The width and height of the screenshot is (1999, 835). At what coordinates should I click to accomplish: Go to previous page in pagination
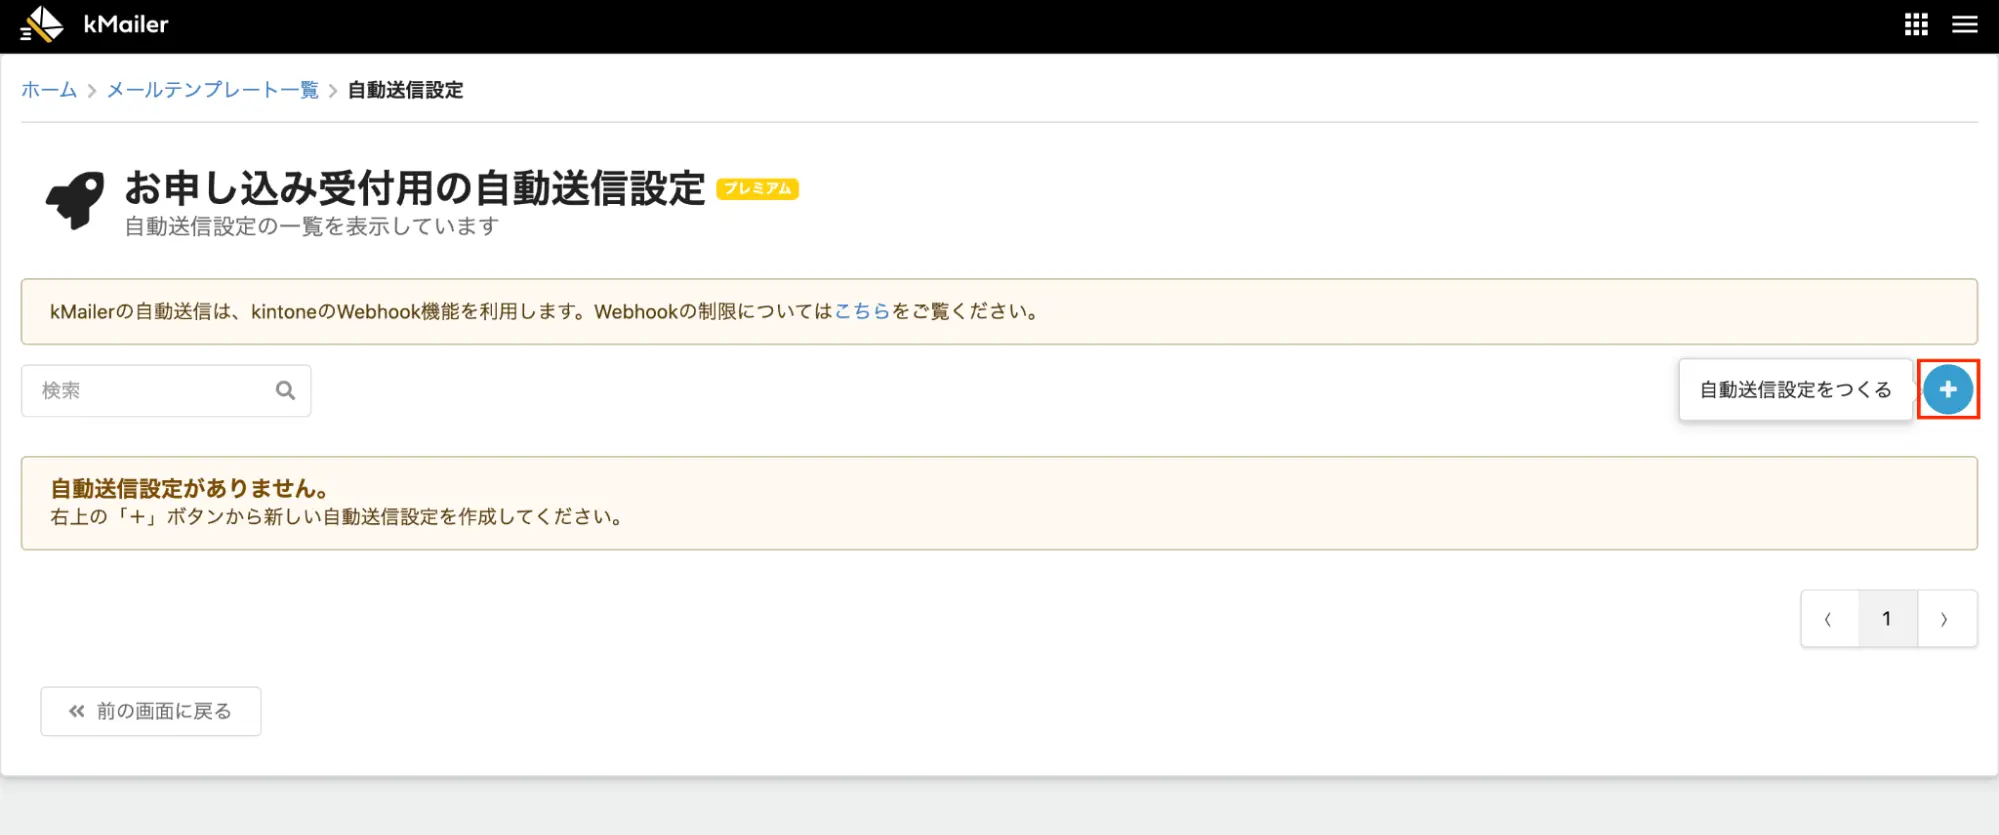coord(1829,619)
